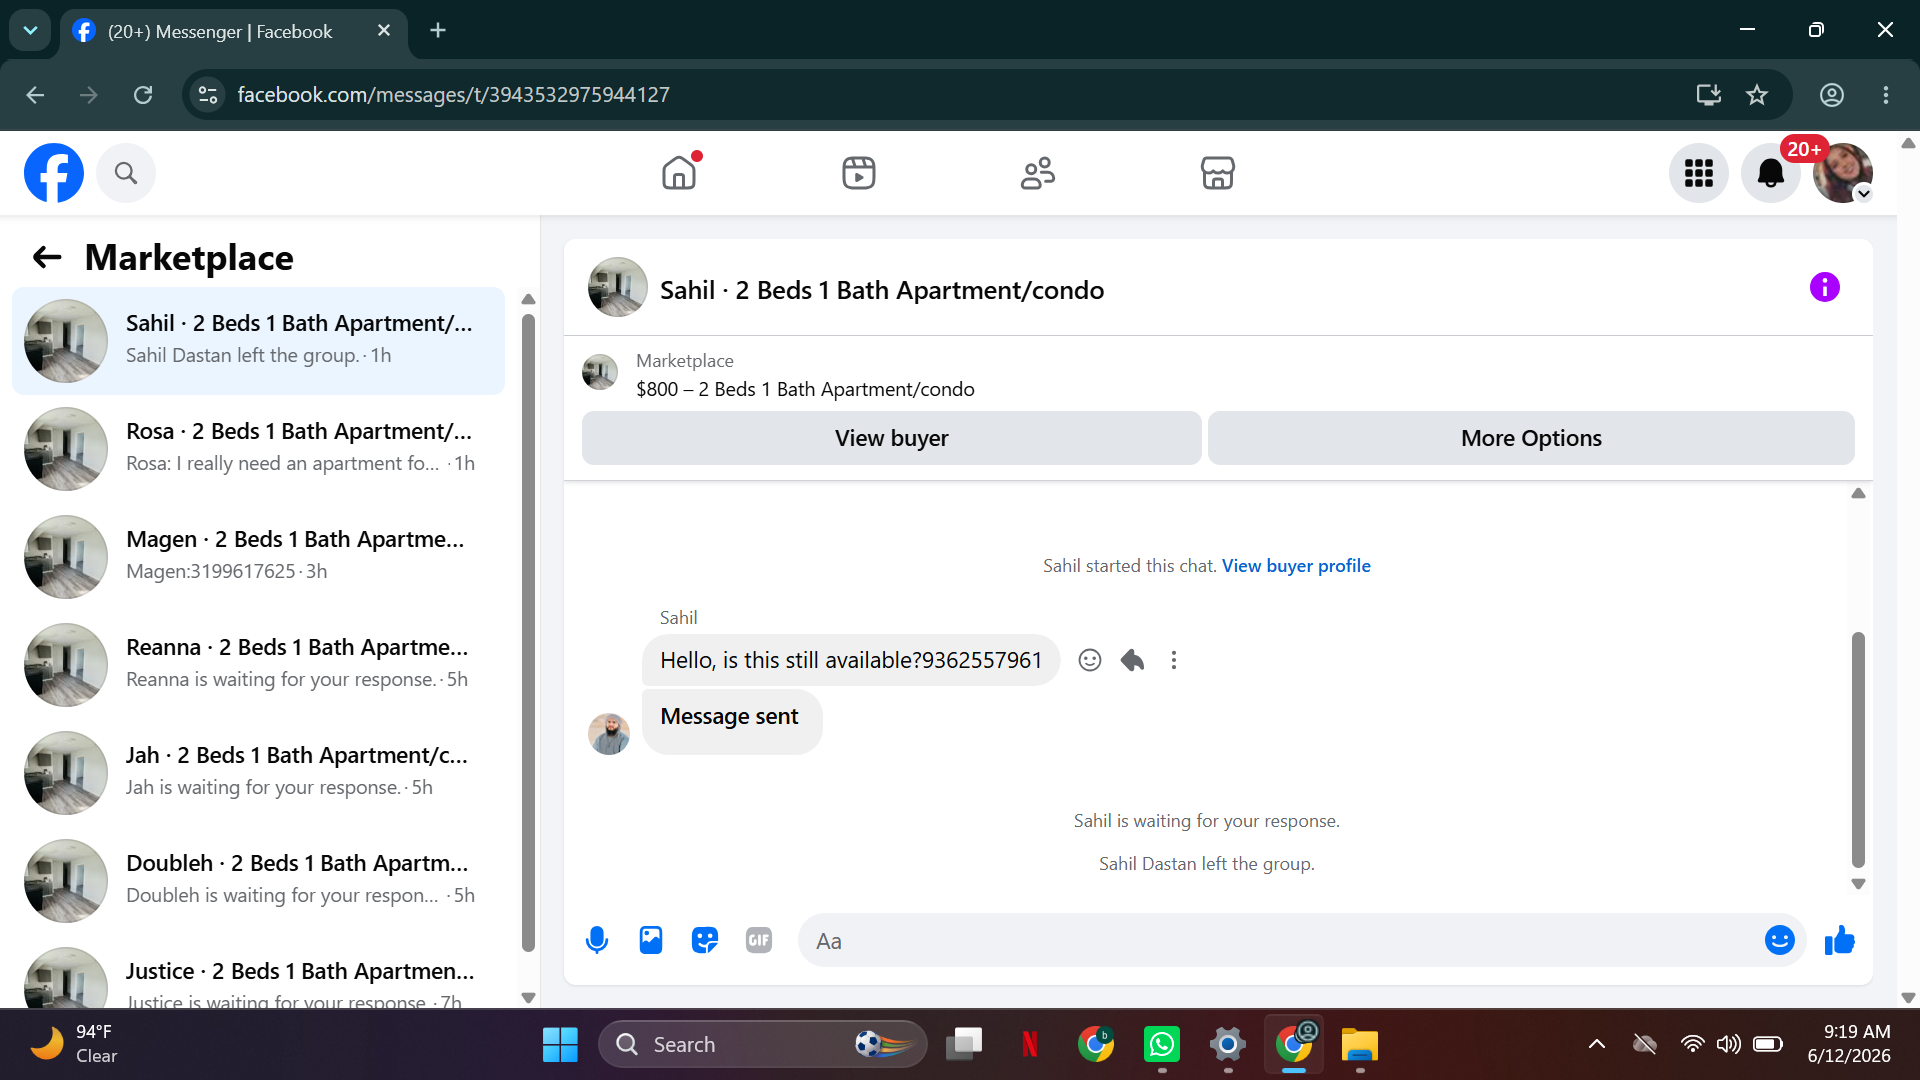Click the Windows taskbar Search box
Viewport: 1920px width, 1080px height.
tap(763, 1045)
